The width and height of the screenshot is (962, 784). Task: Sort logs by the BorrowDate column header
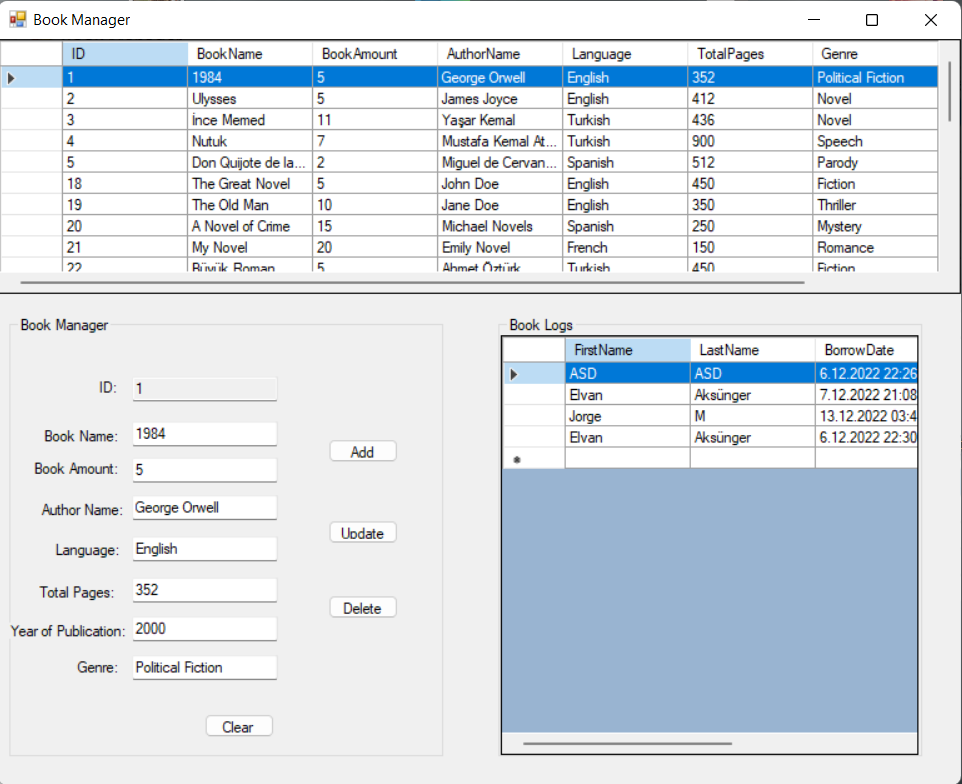click(862, 349)
